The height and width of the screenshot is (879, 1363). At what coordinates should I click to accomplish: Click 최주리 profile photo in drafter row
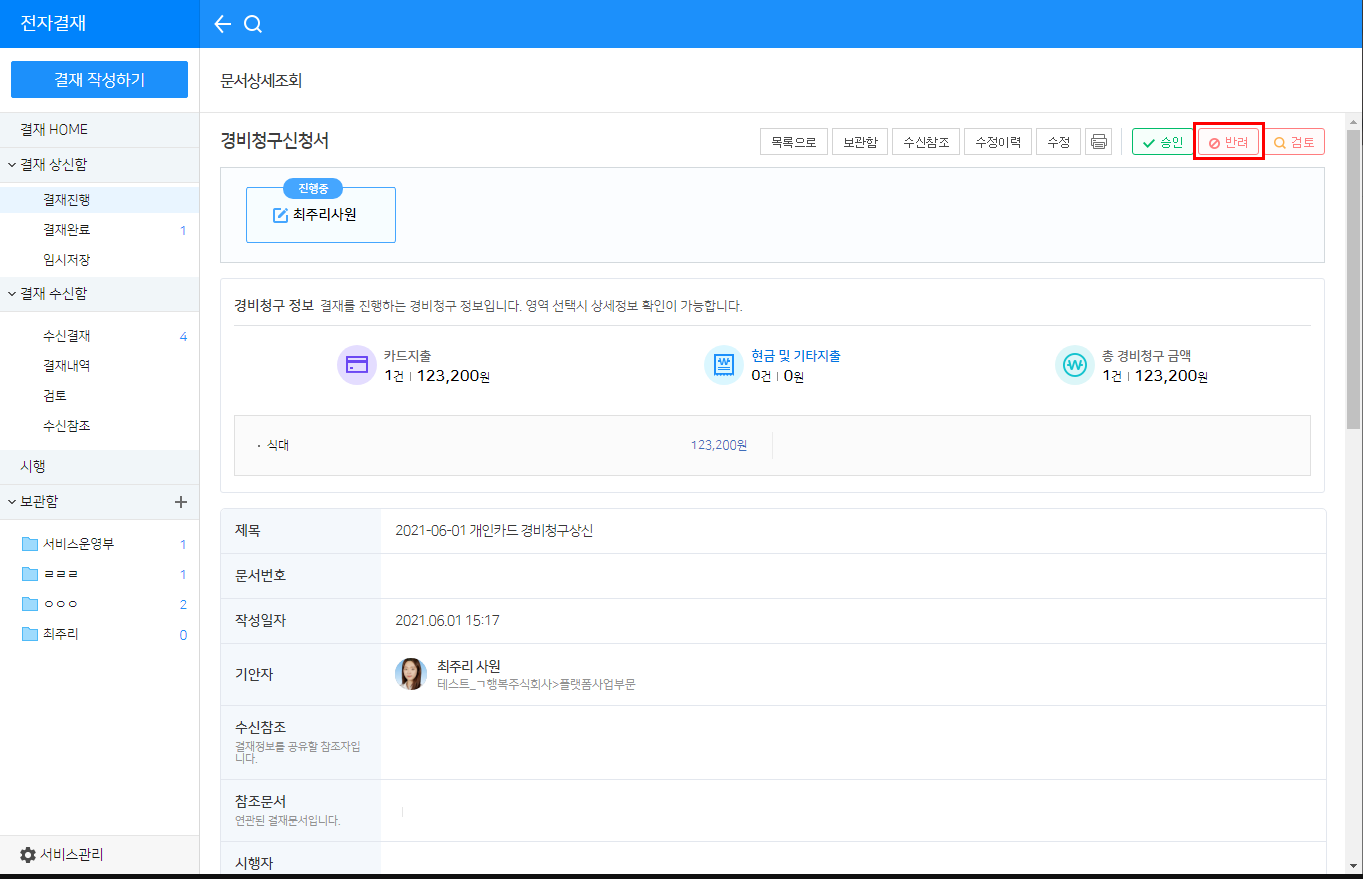[411, 674]
